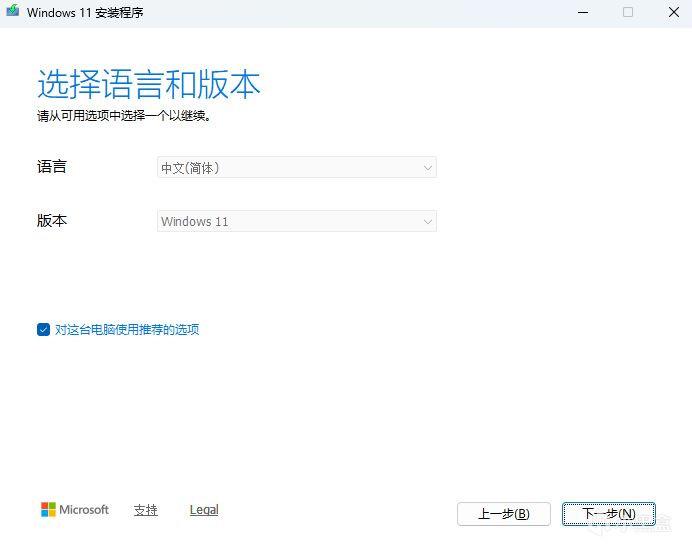The width and height of the screenshot is (692, 549).
Task: Click the 版本 field label
Action: (52, 220)
